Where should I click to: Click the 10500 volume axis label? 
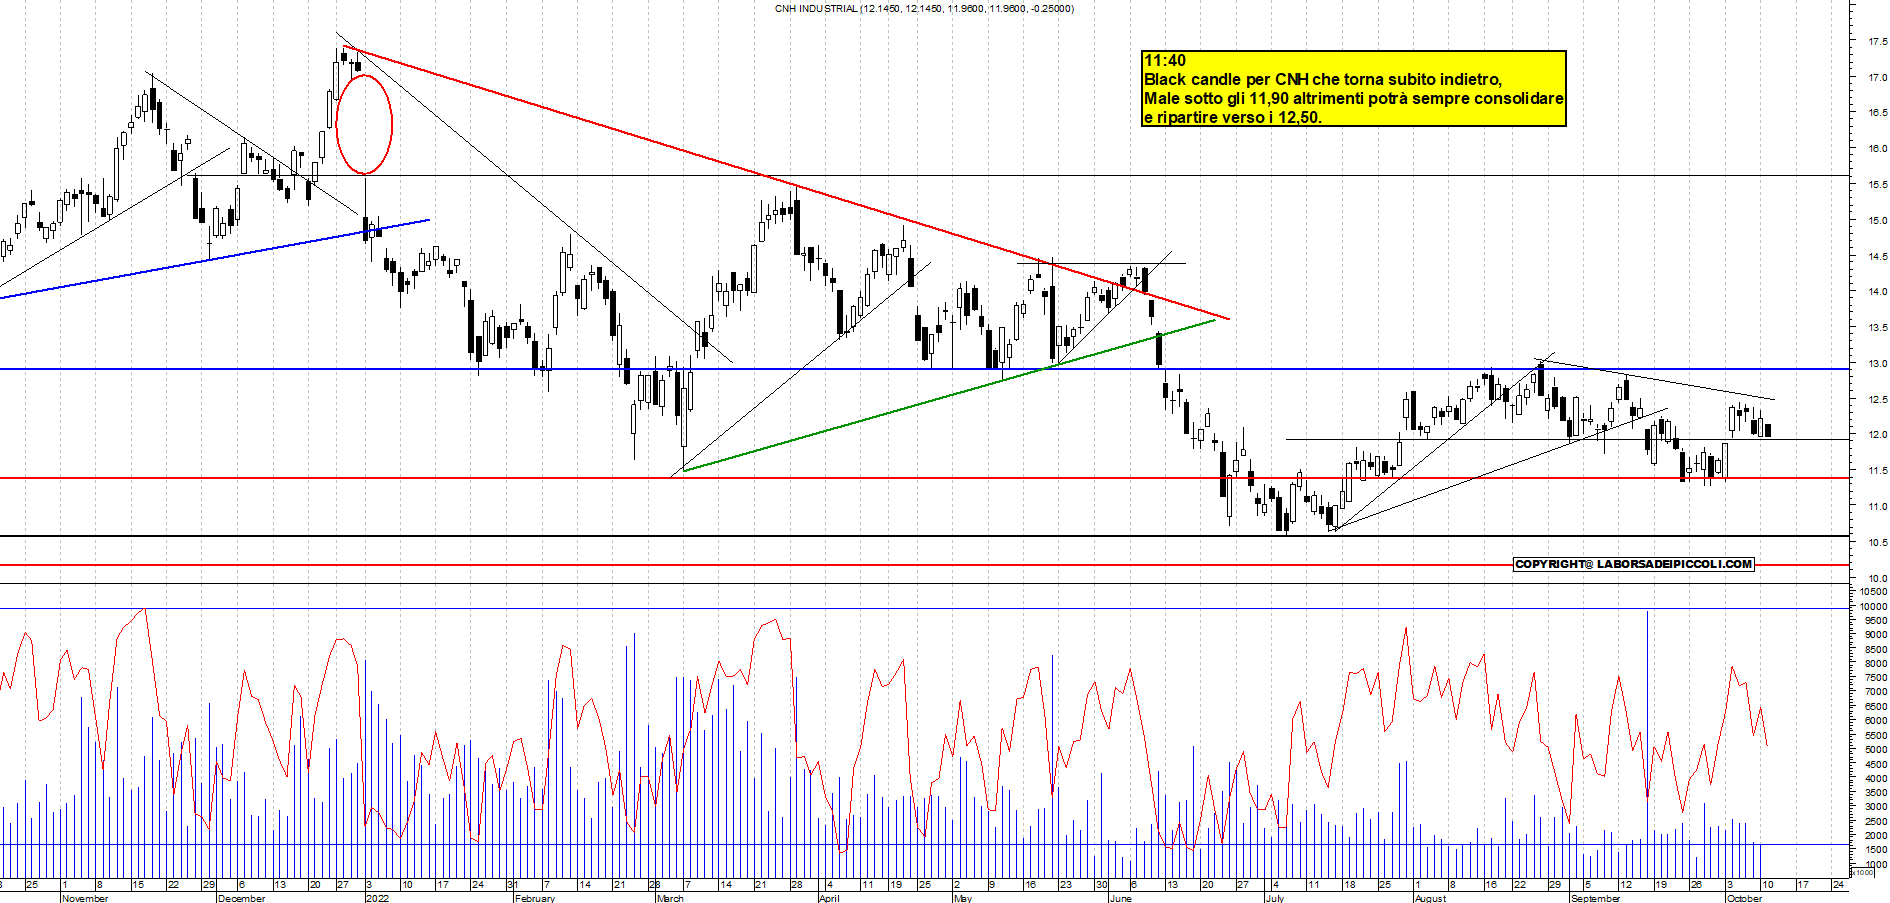1874,592
